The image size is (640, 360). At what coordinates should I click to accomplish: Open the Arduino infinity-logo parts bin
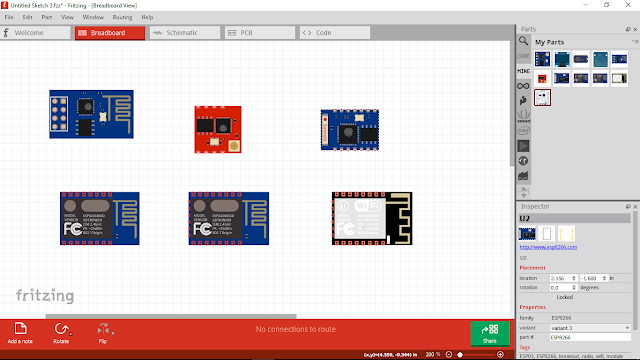523,86
